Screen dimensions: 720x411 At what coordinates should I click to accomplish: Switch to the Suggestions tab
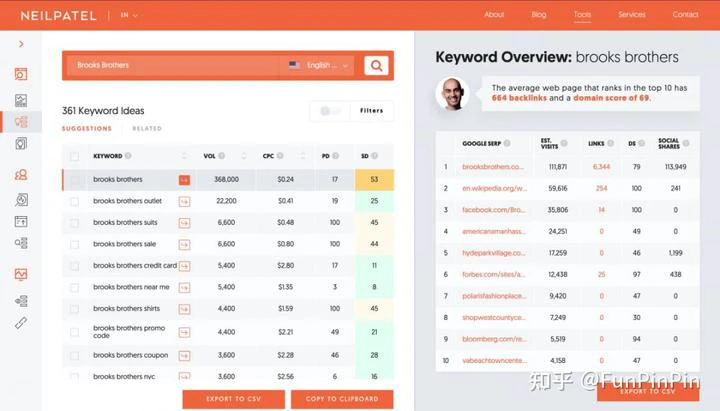(87, 129)
